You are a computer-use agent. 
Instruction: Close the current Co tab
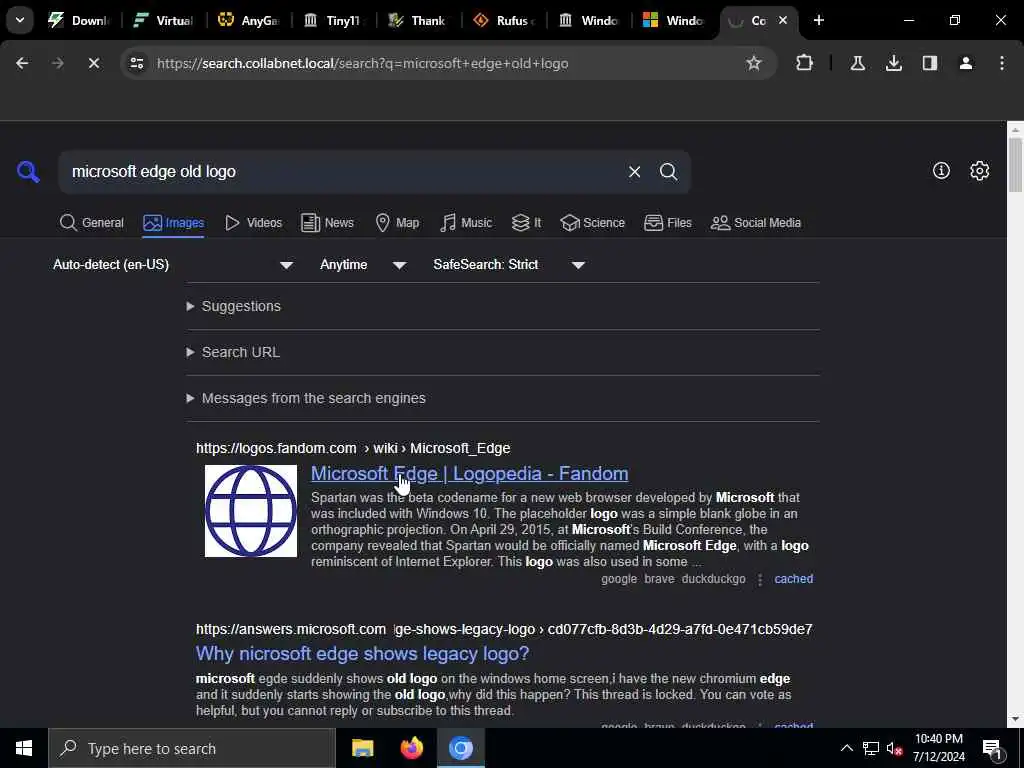[782, 20]
